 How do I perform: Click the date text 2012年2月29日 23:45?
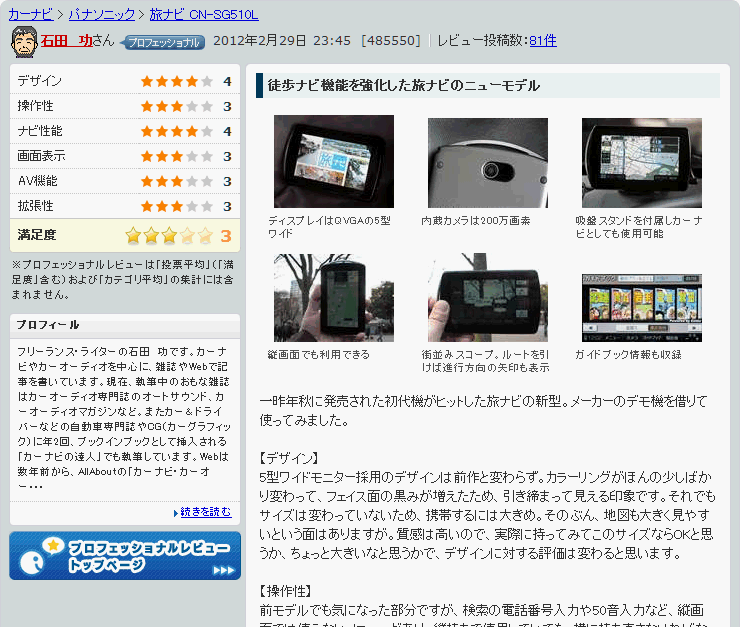[282, 41]
